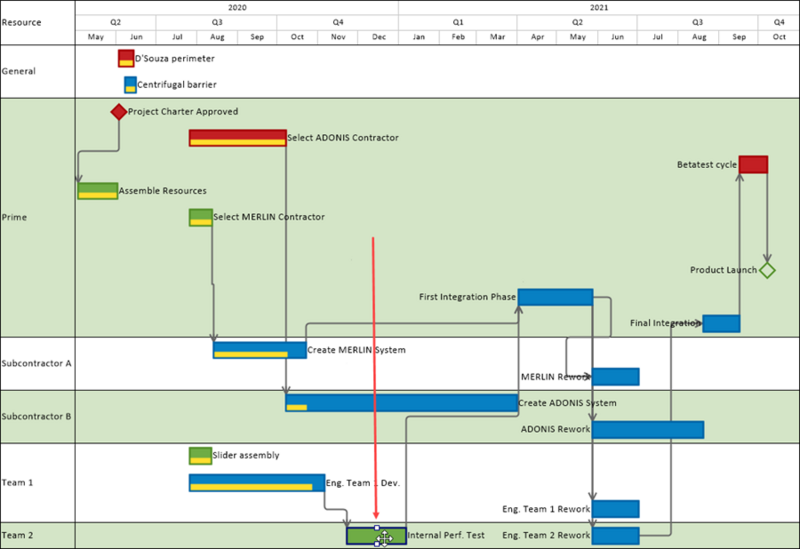800x549 pixels.
Task: Select the Team 1 row label
Action: pos(17,483)
